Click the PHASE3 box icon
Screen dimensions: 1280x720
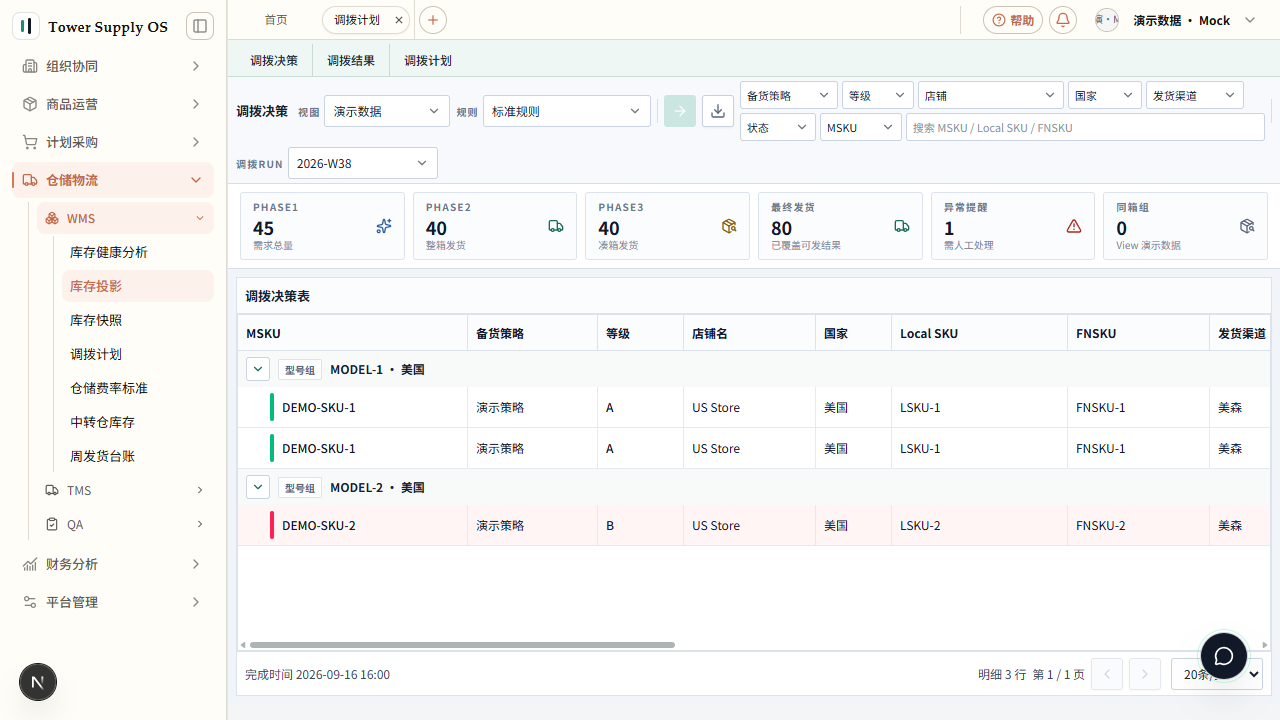(729, 227)
